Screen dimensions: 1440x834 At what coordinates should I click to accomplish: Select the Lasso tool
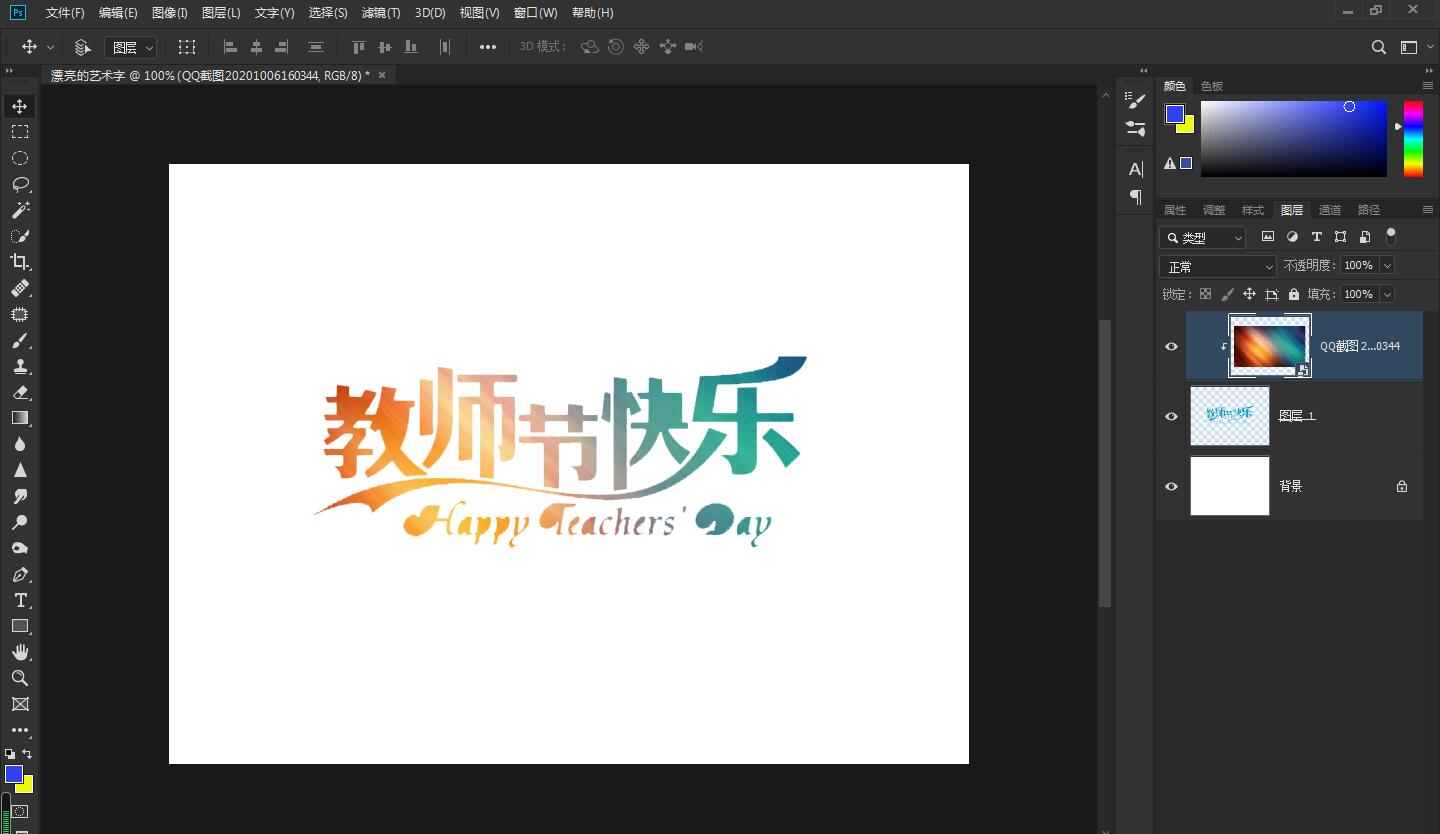point(20,184)
